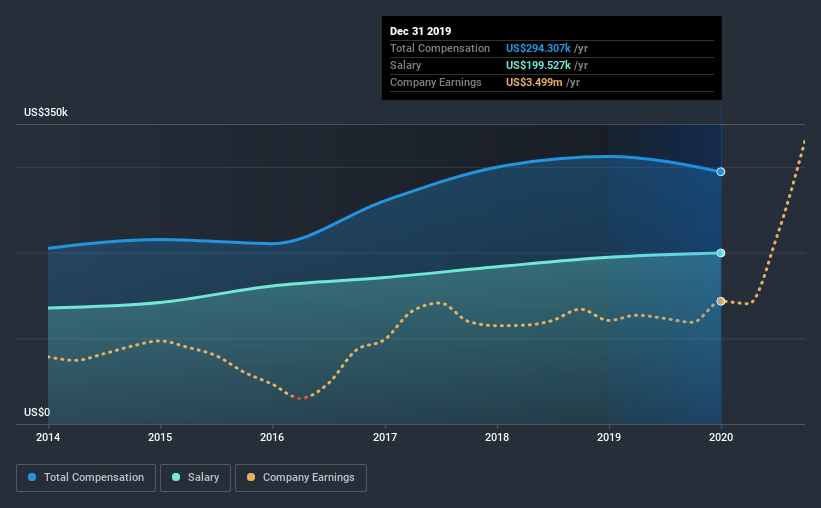Click the blue dot in Total Compensation legend
Viewport: 821px width, 508px height.
(x=32, y=477)
